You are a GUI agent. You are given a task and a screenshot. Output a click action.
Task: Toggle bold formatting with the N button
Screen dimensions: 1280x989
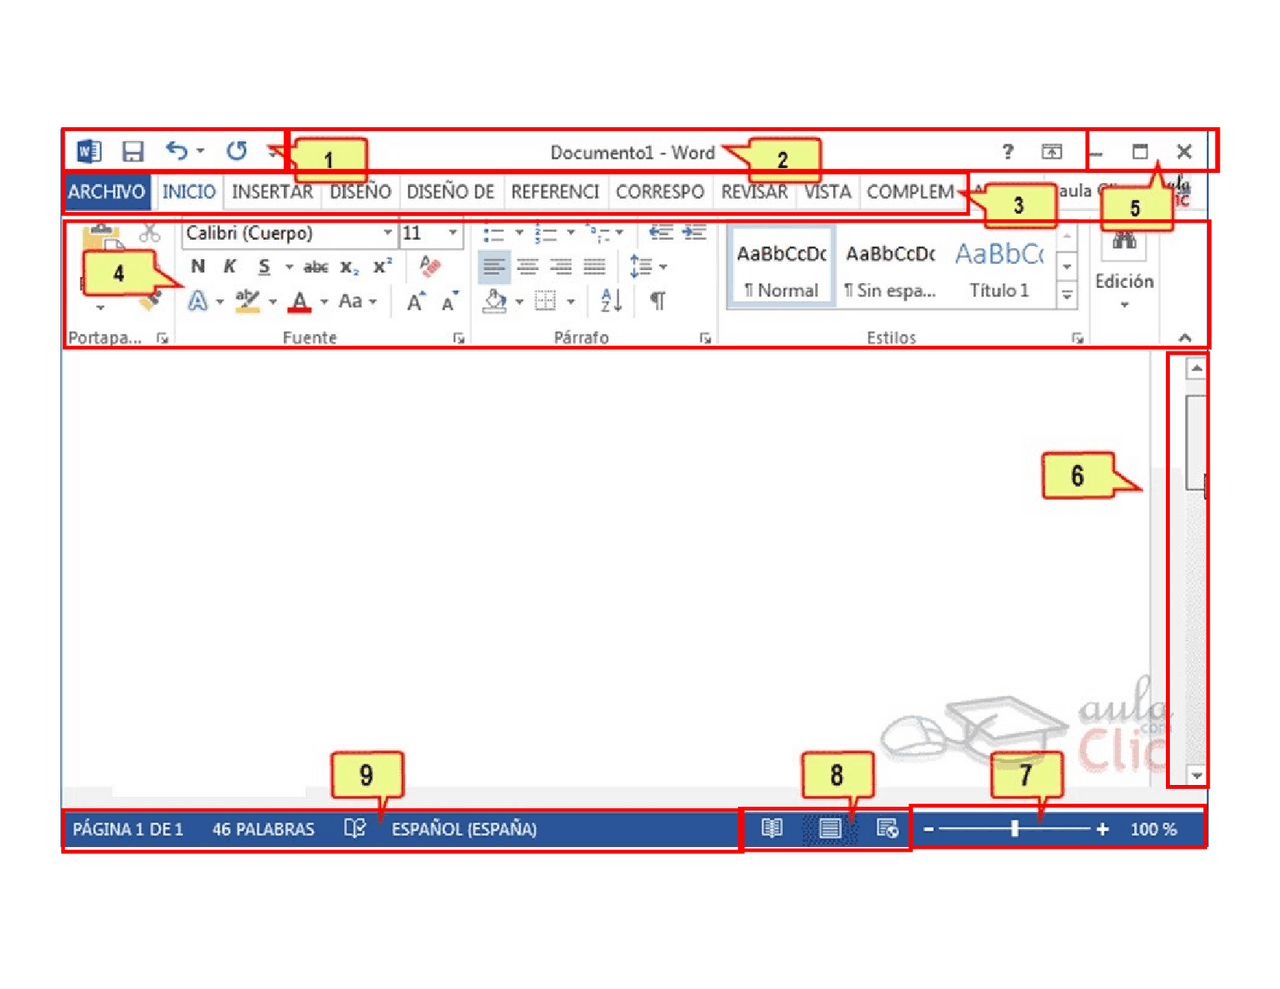(197, 267)
